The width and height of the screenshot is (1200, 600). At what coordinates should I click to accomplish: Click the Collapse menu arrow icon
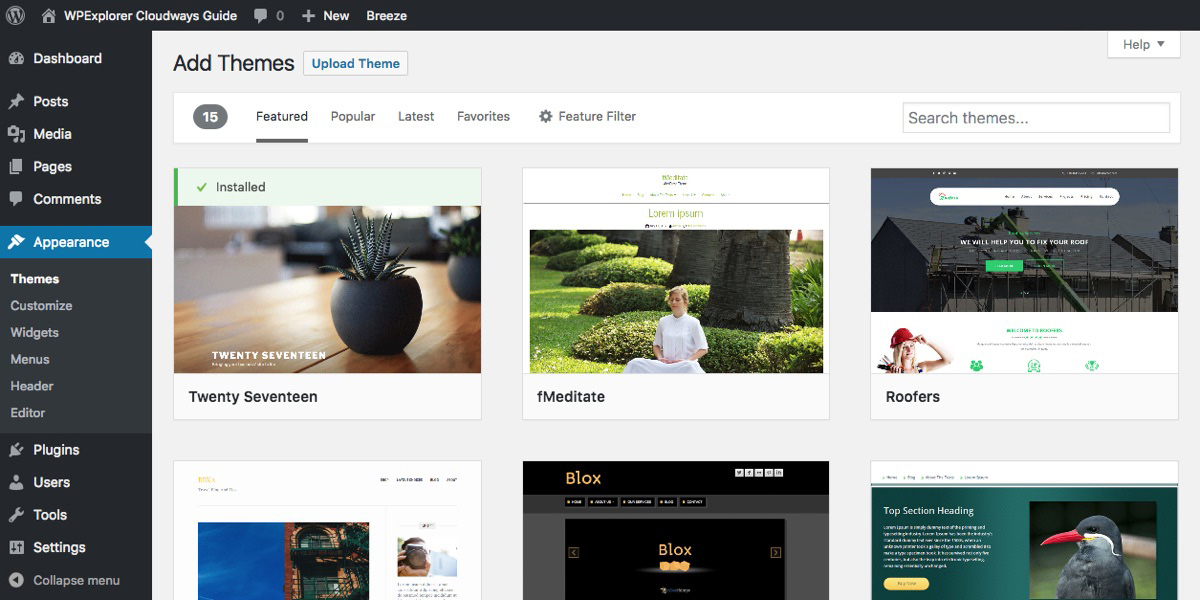(16, 580)
